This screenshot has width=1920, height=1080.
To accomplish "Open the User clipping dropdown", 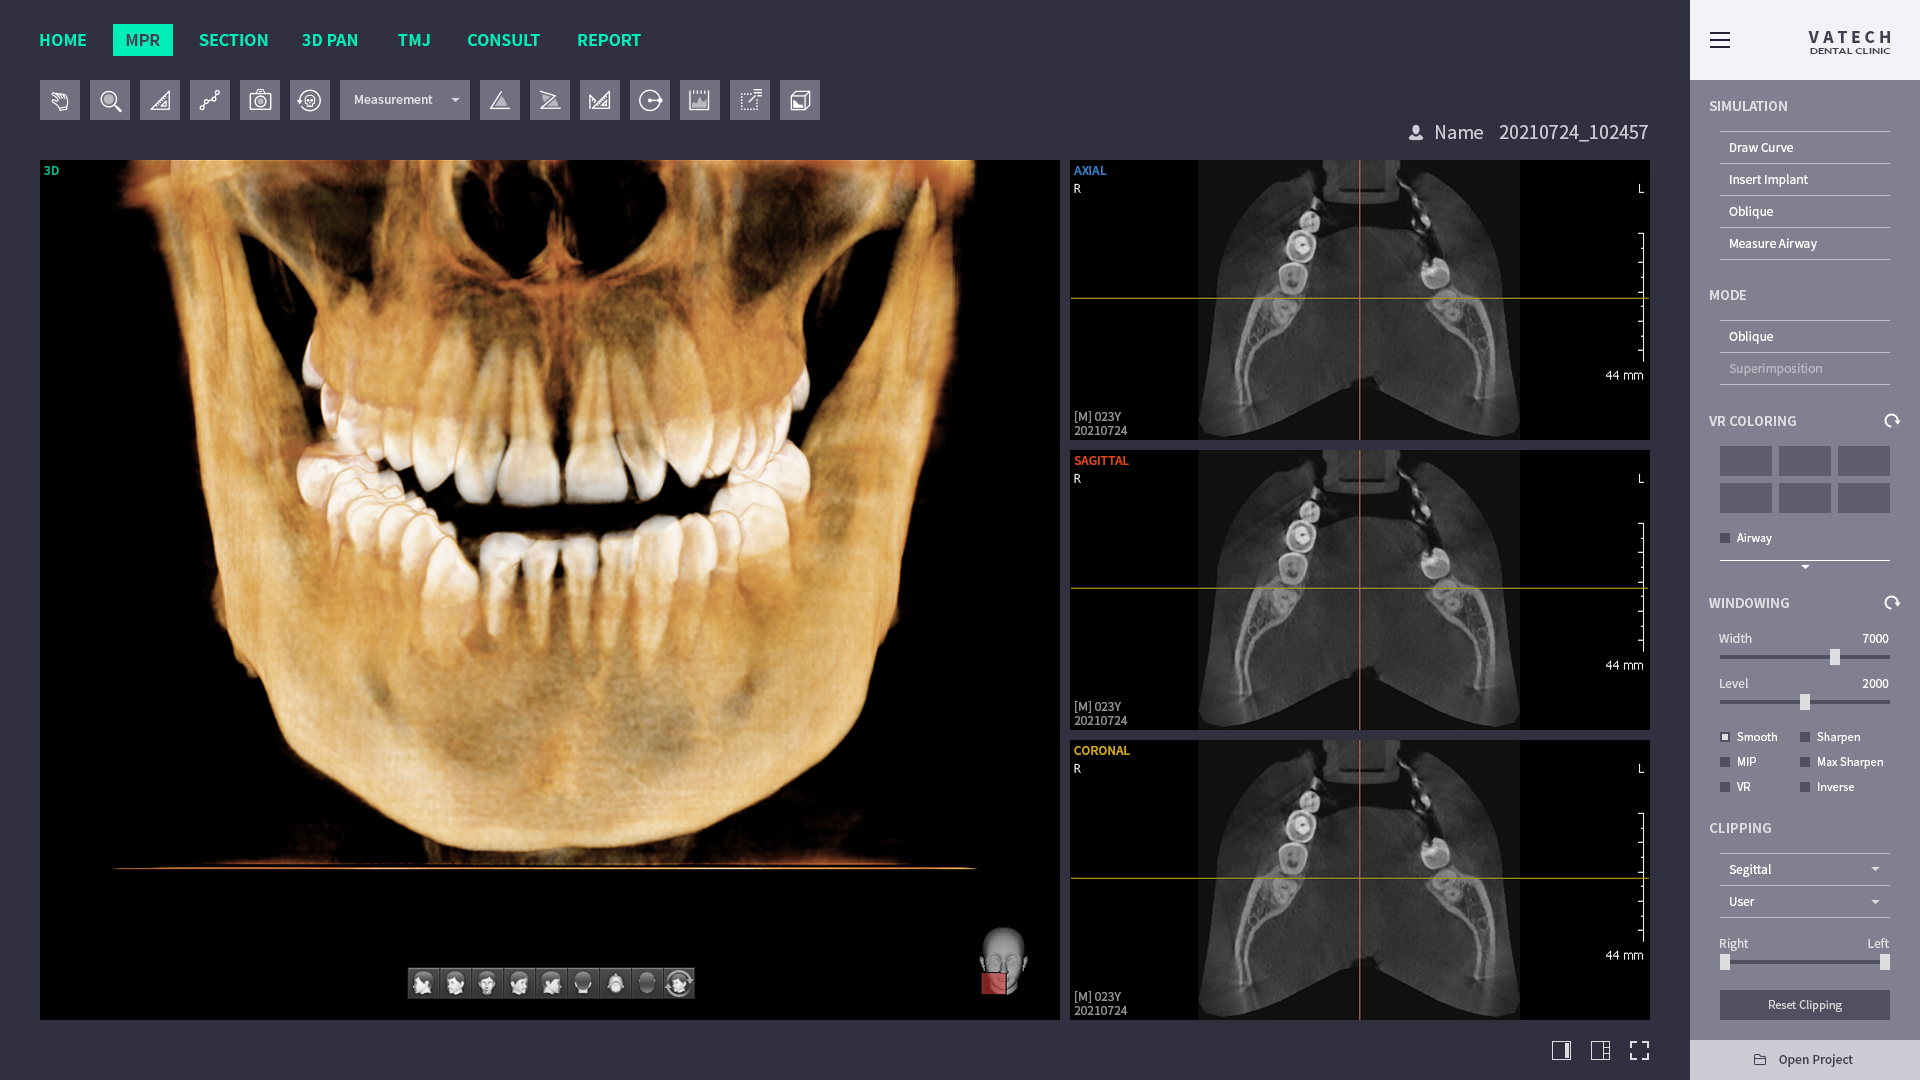I will (x=1805, y=902).
